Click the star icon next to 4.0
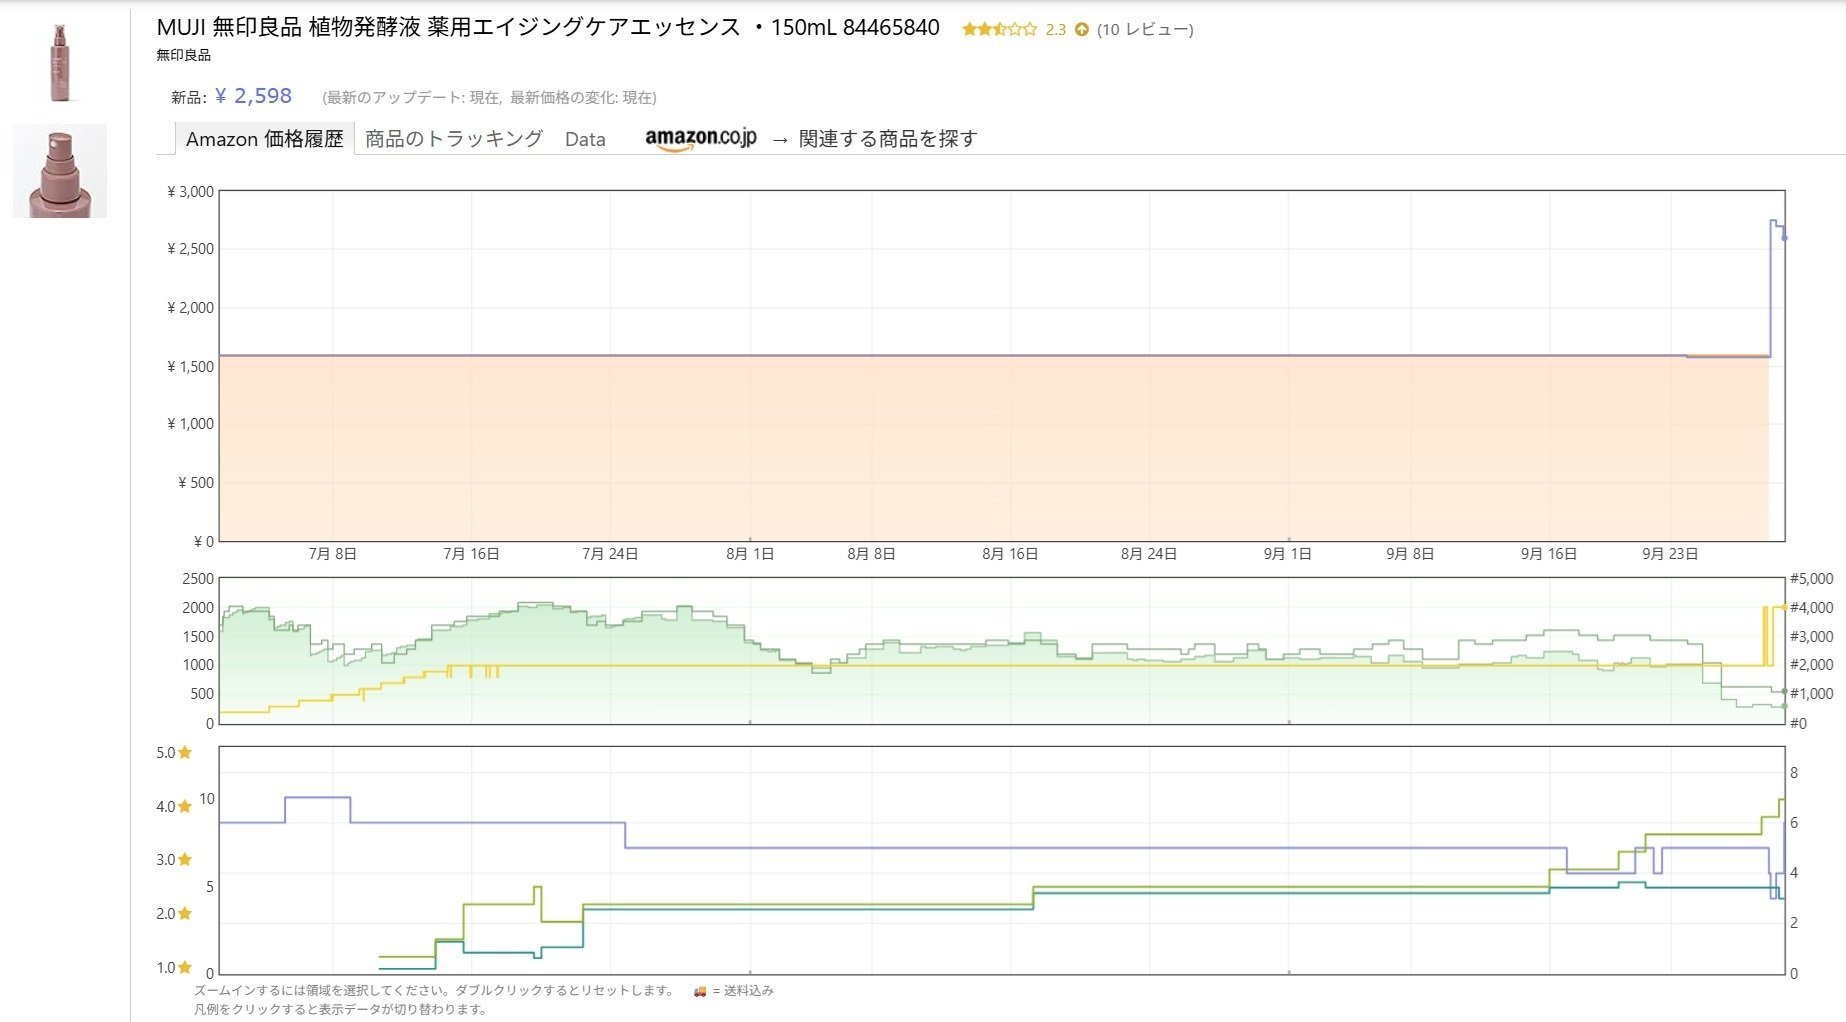This screenshot has width=1846, height=1022. pos(185,806)
